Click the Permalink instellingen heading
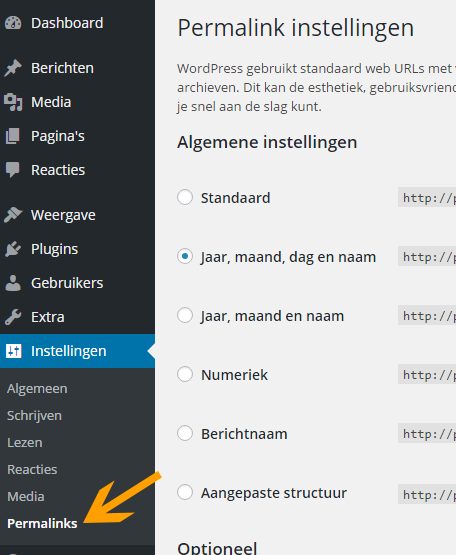The image size is (456, 555). (x=296, y=28)
